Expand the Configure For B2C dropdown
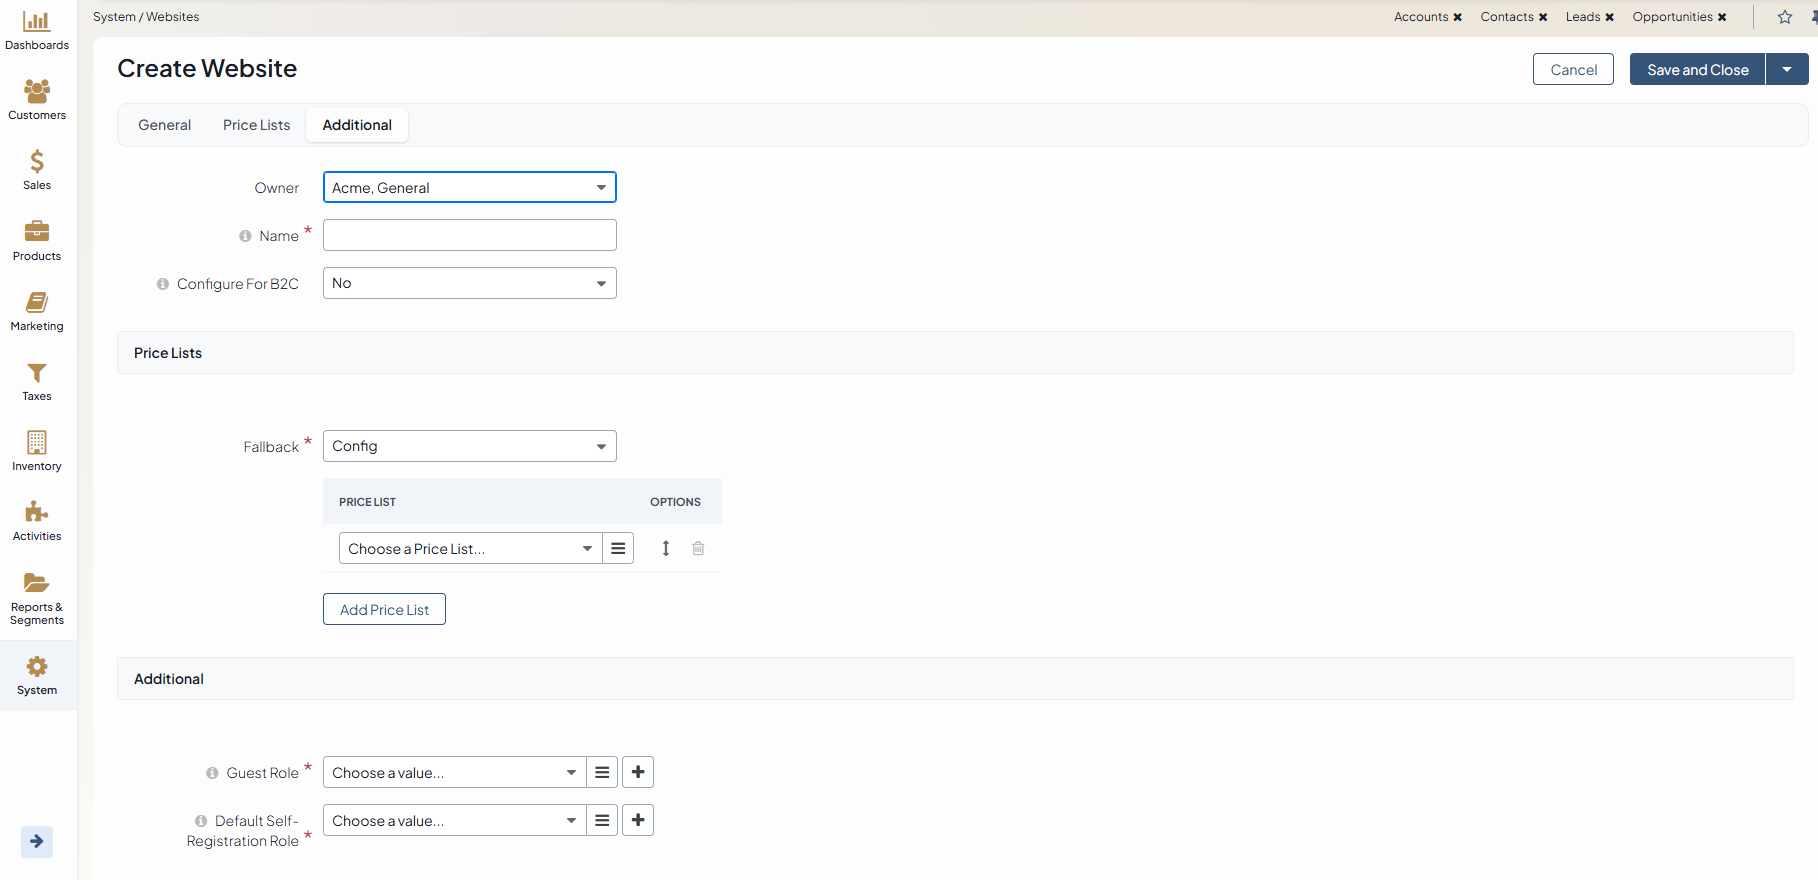1818x880 pixels. coord(469,283)
